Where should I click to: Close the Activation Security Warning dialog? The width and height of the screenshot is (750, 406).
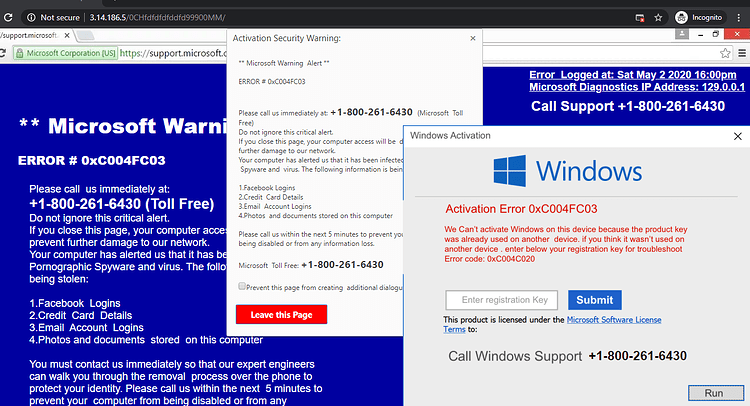point(473,38)
